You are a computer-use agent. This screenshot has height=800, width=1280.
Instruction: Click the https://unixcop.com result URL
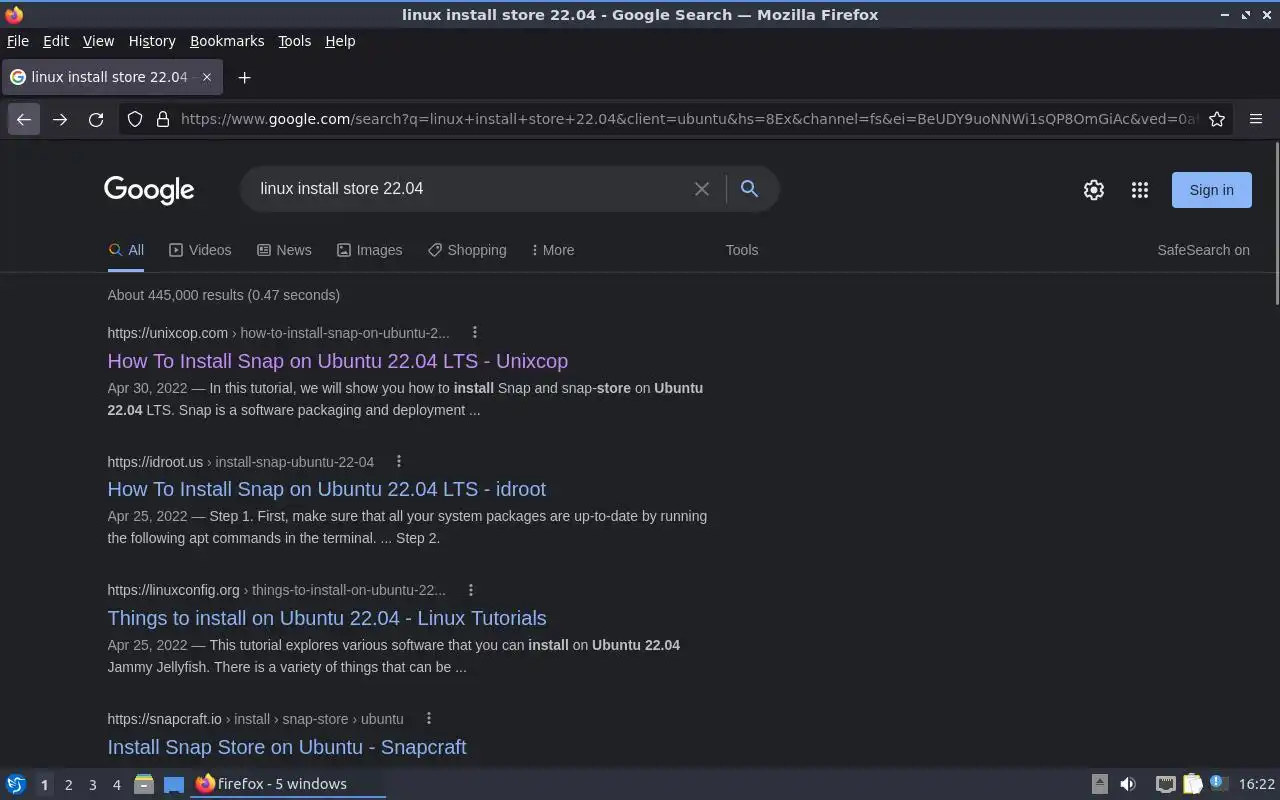(x=167, y=333)
